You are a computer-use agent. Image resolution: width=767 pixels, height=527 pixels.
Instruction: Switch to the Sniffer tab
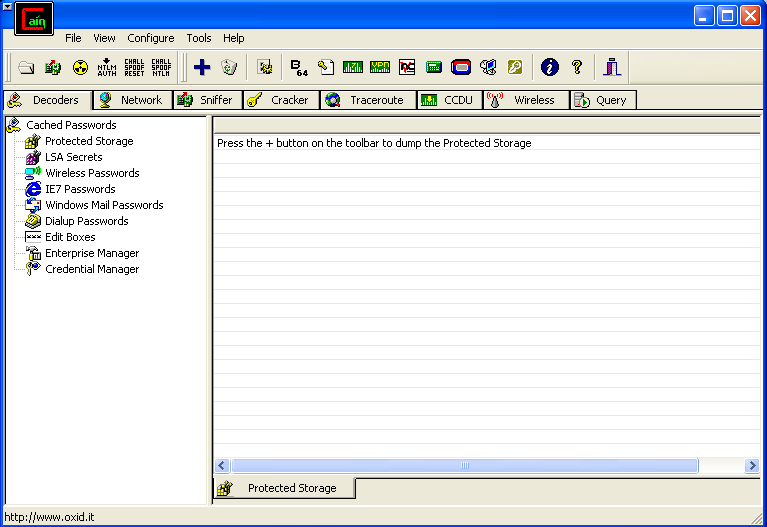pos(208,100)
